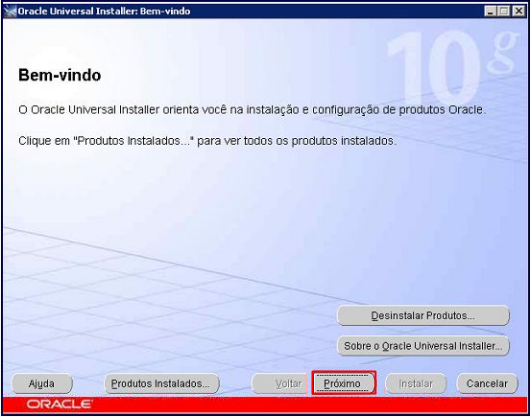Click the red footer bar right of logo
Image resolution: width=530 pixels, height=417 pixels.
point(309,404)
